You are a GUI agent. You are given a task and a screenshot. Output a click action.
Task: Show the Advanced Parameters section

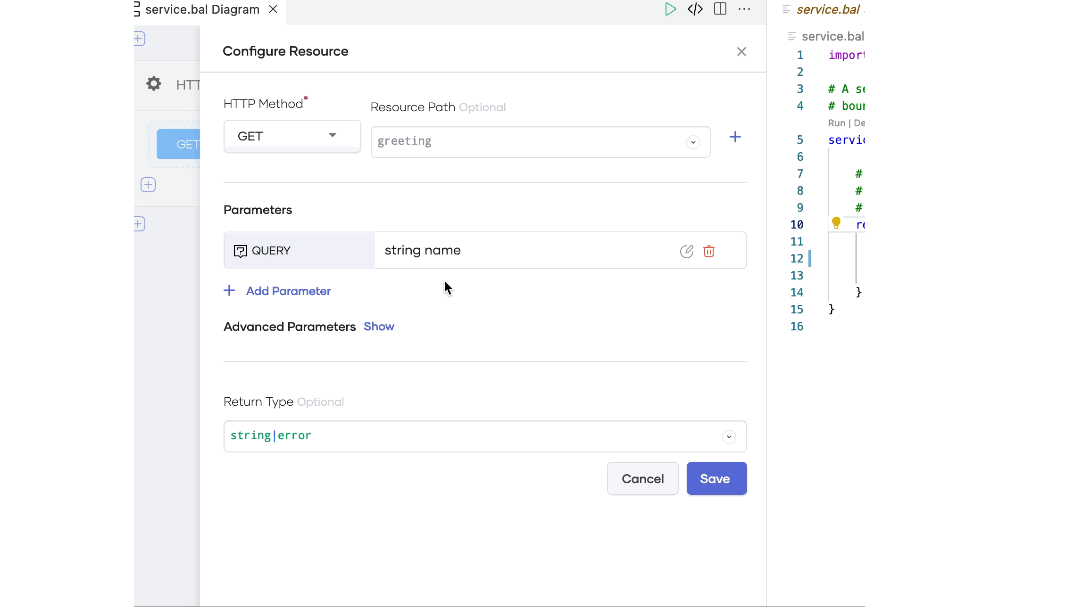pos(379,326)
